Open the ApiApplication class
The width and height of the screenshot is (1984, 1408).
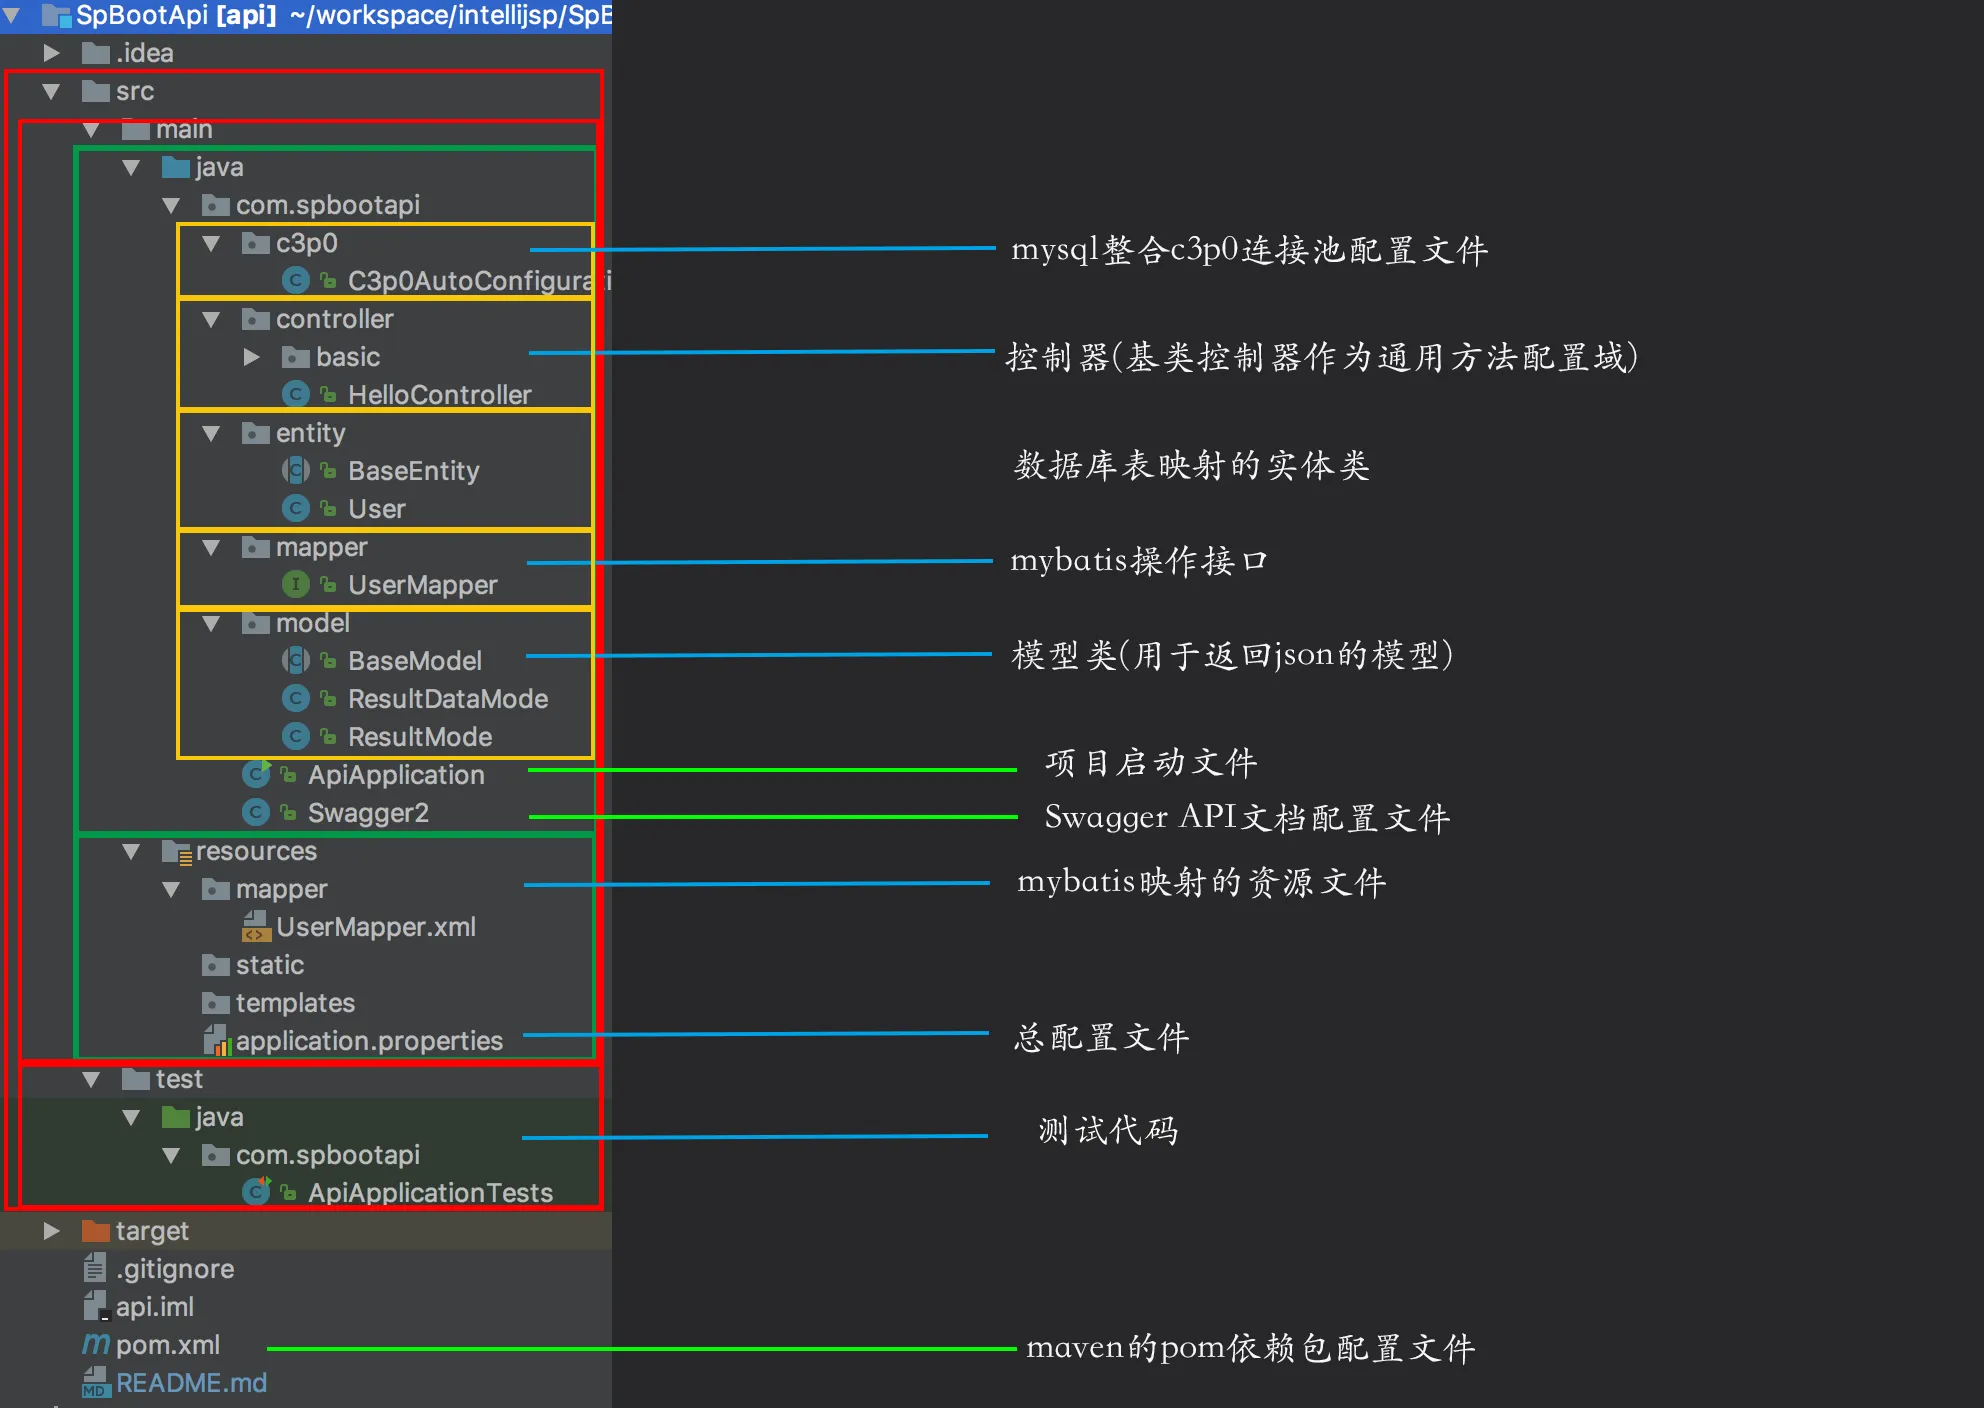[x=396, y=775]
